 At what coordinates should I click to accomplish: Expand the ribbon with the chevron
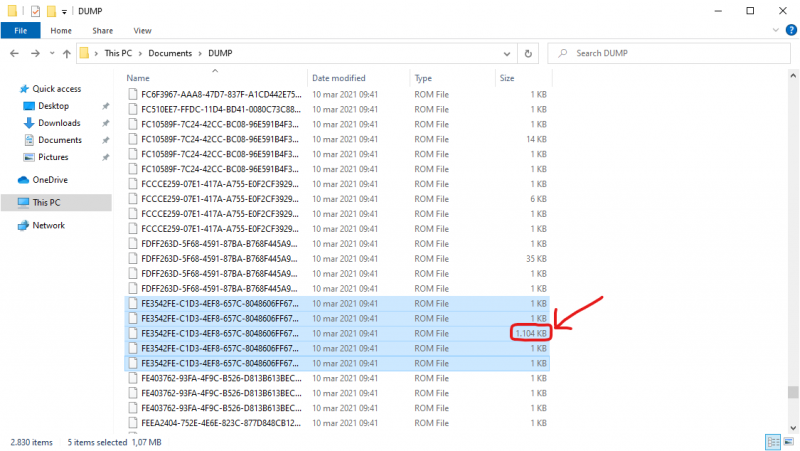(x=776, y=30)
